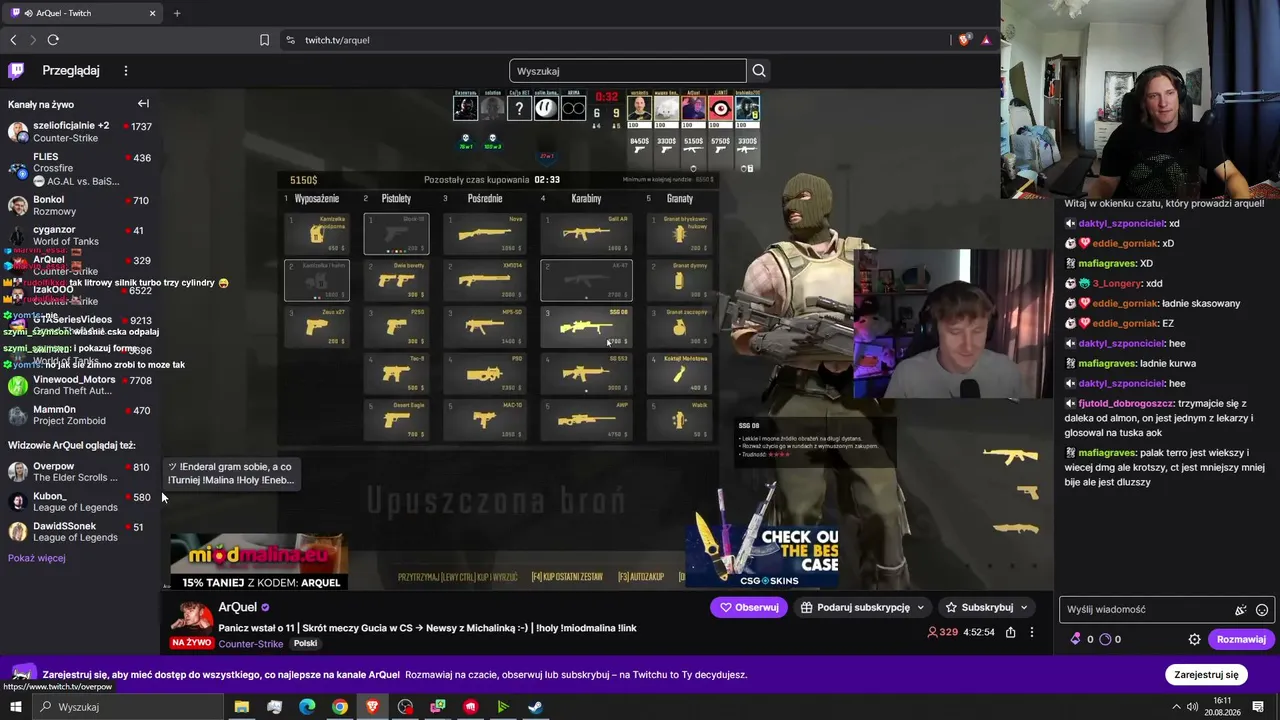Open Brave browser from the taskbar
The image size is (1280, 720).
click(372, 707)
